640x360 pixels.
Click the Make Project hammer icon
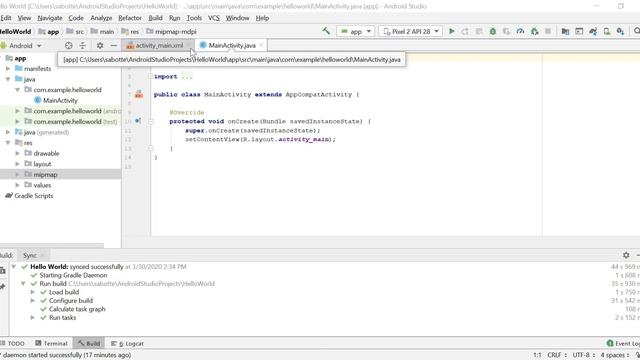pos(326,31)
